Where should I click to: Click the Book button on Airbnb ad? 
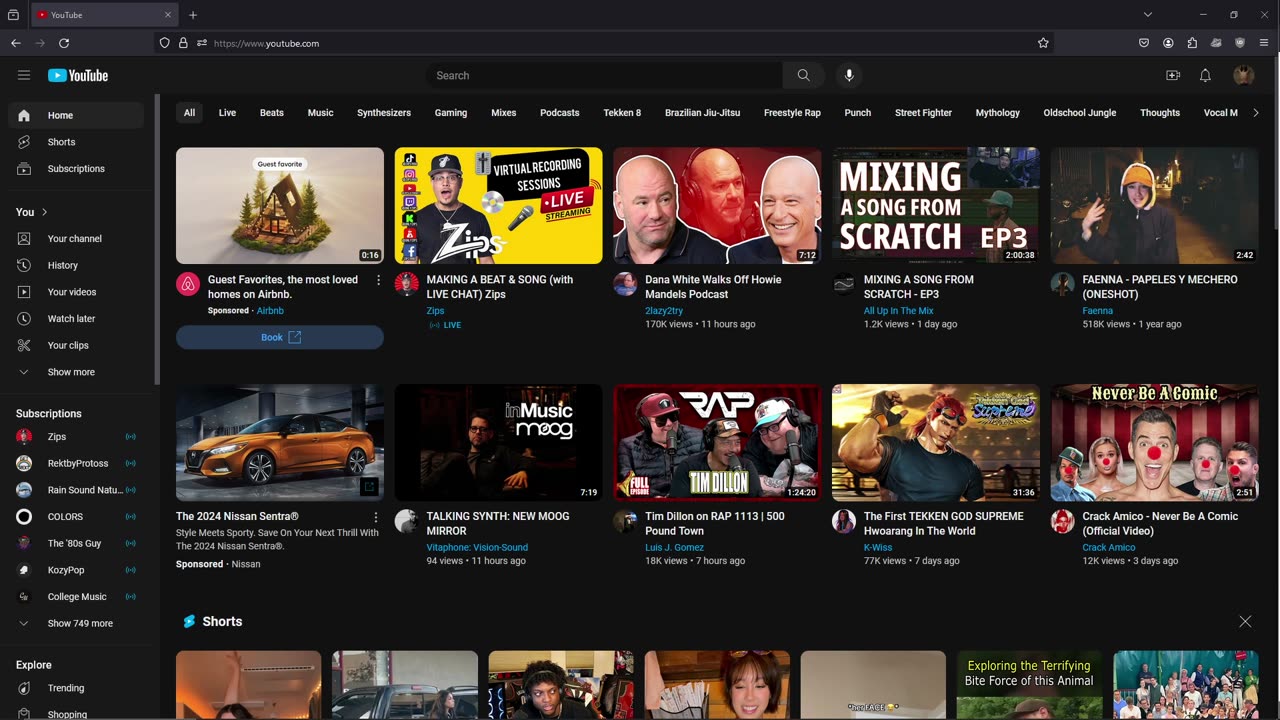[x=280, y=337]
